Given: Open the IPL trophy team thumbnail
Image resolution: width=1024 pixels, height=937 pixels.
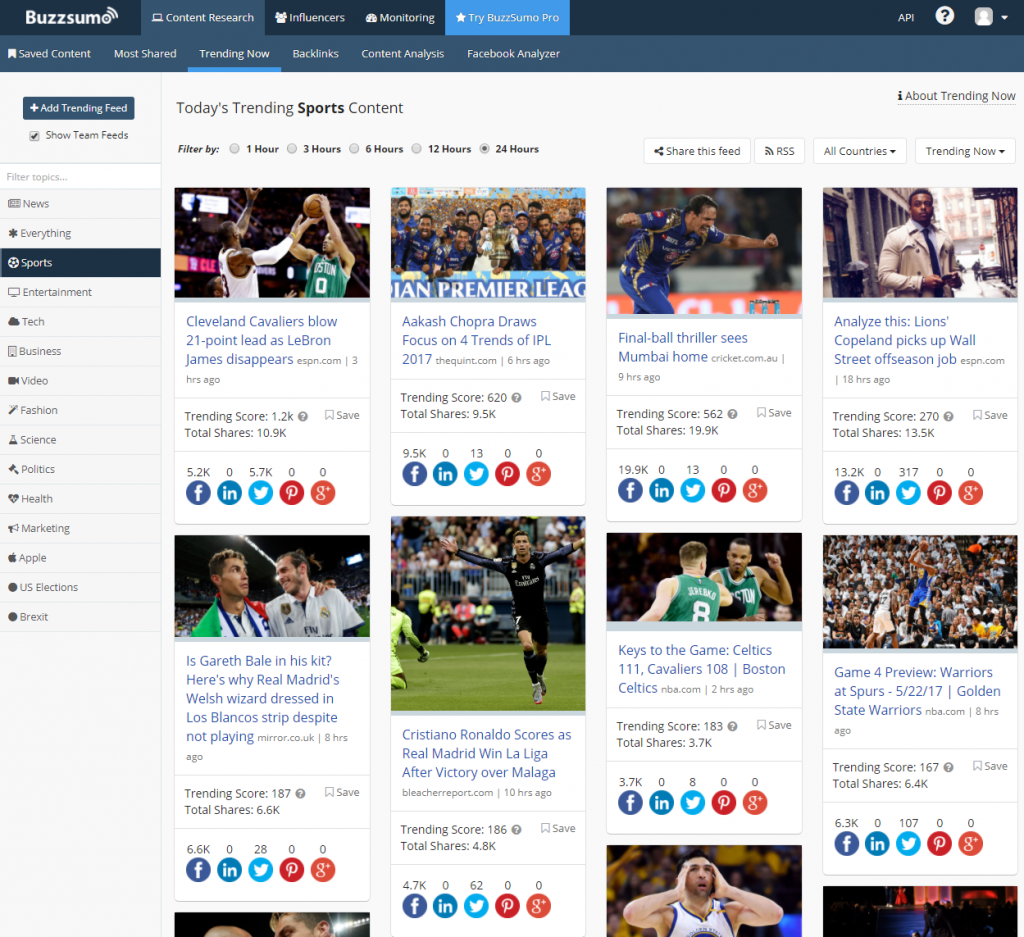Looking at the screenshot, I should 488,243.
